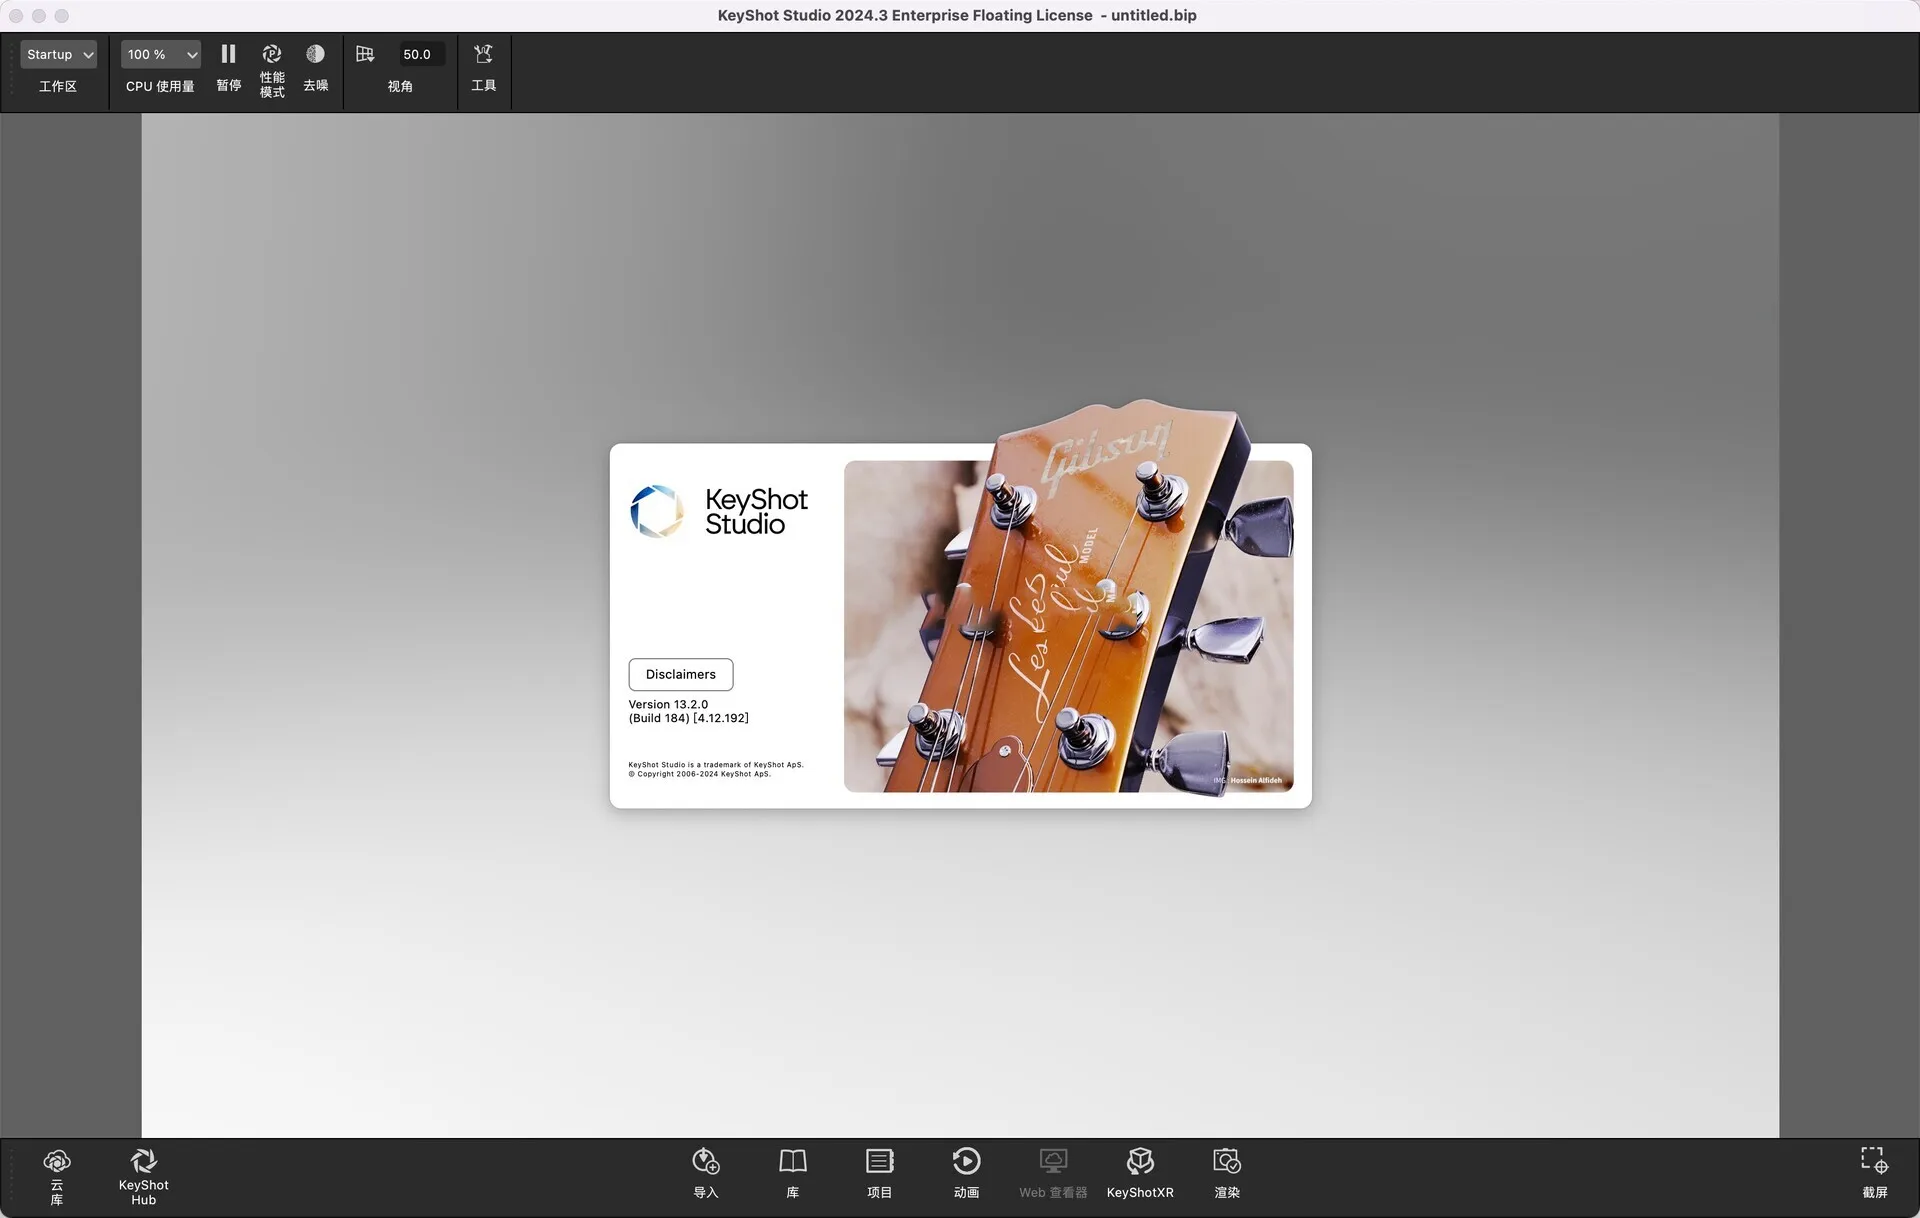1920x1218 pixels.
Task: Open the 渲染 render dialog
Action: click(1227, 1173)
